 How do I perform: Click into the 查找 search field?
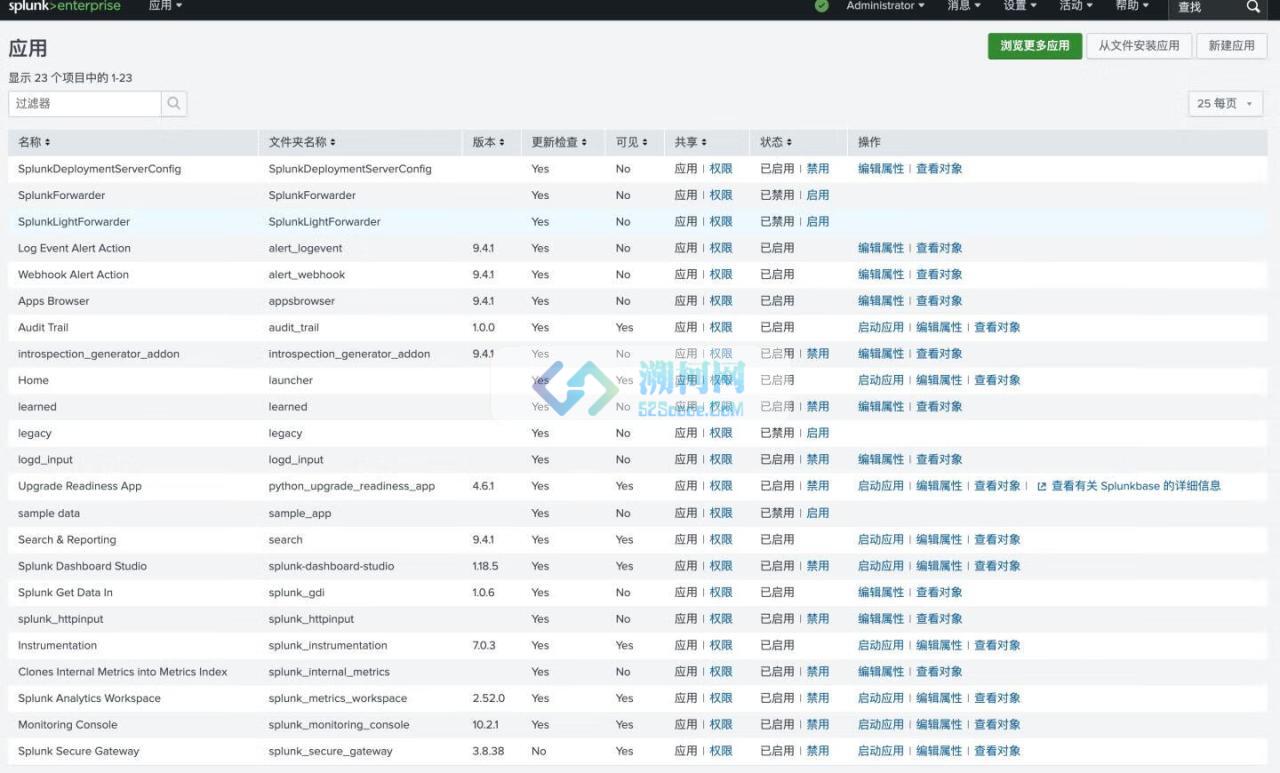1205,7
